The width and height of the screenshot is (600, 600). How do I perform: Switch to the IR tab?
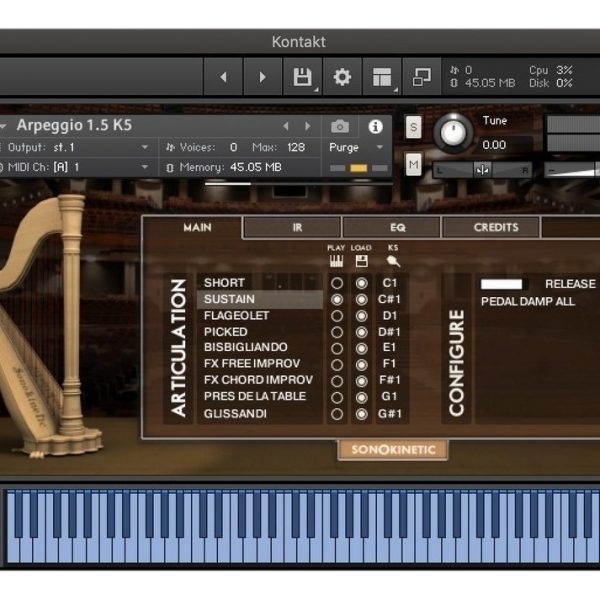[297, 228]
